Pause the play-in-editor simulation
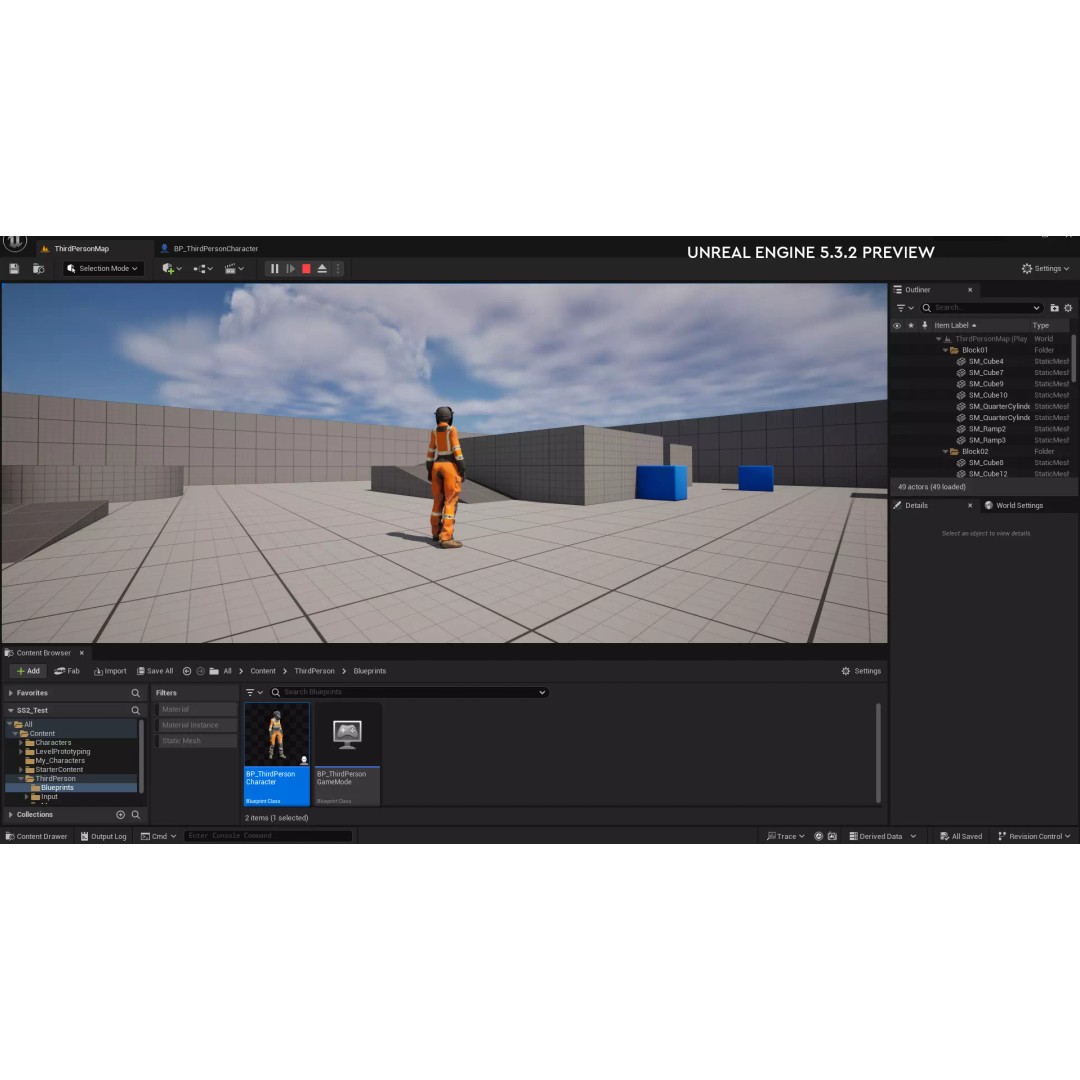The image size is (1080, 1080). tap(274, 269)
